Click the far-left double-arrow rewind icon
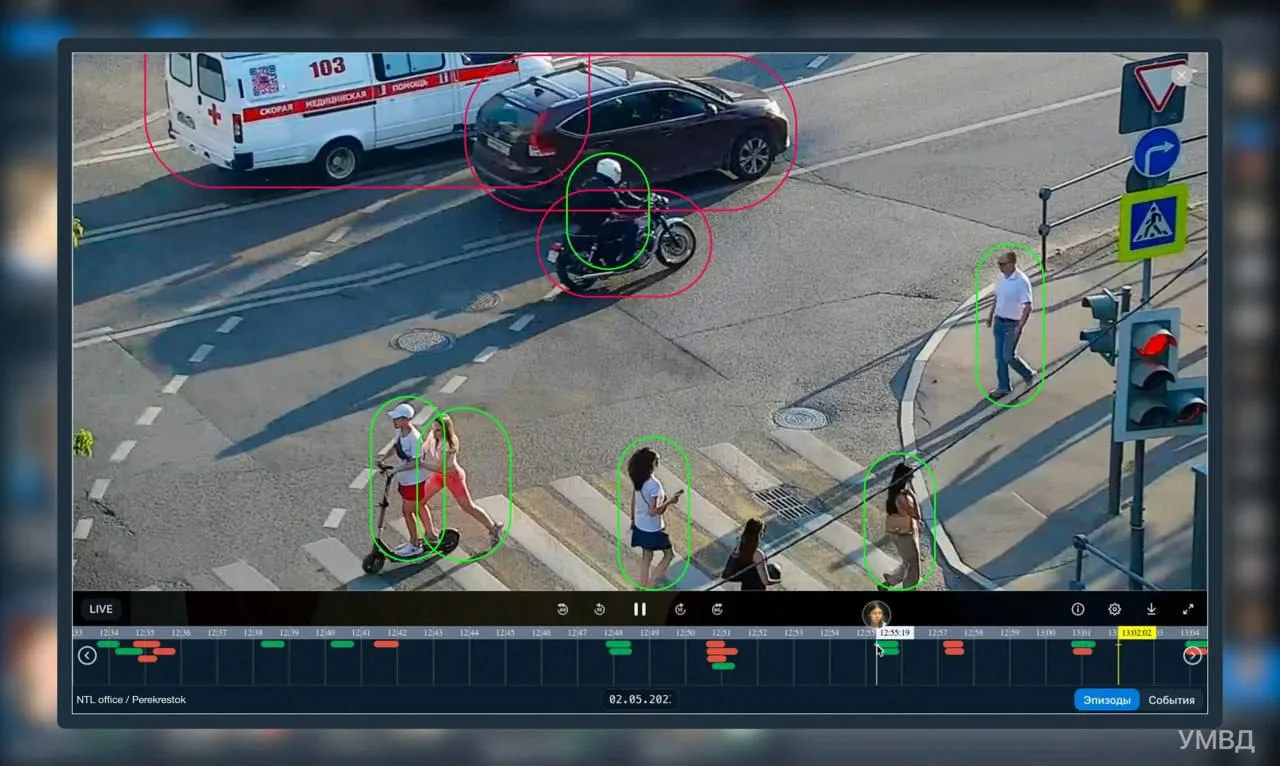Screen dimensions: 1280x766 pos(563,609)
